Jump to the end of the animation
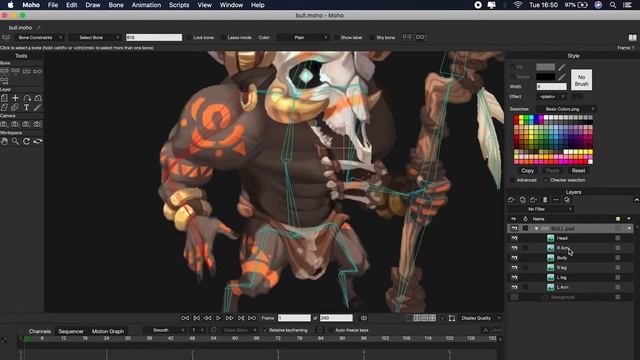This screenshot has height=360, width=640. [x=252, y=318]
